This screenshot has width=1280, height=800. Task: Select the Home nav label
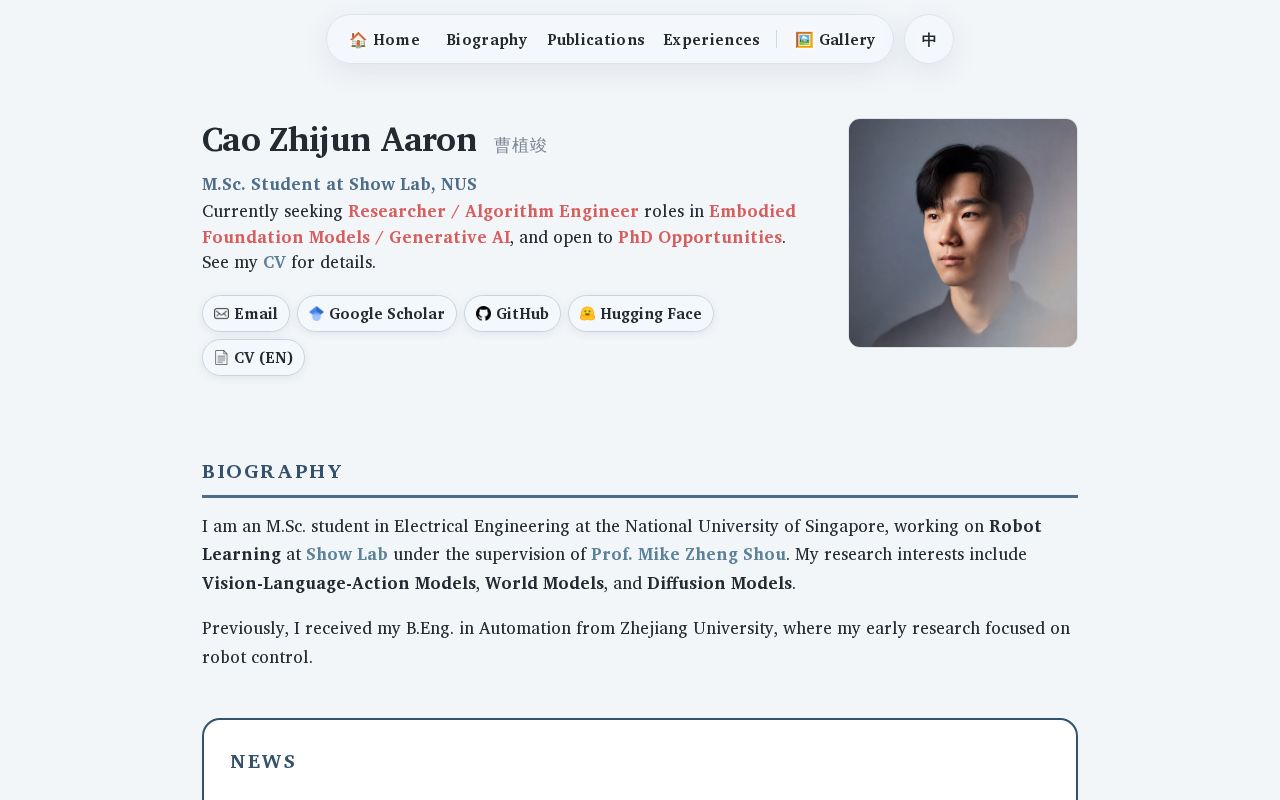(x=396, y=40)
